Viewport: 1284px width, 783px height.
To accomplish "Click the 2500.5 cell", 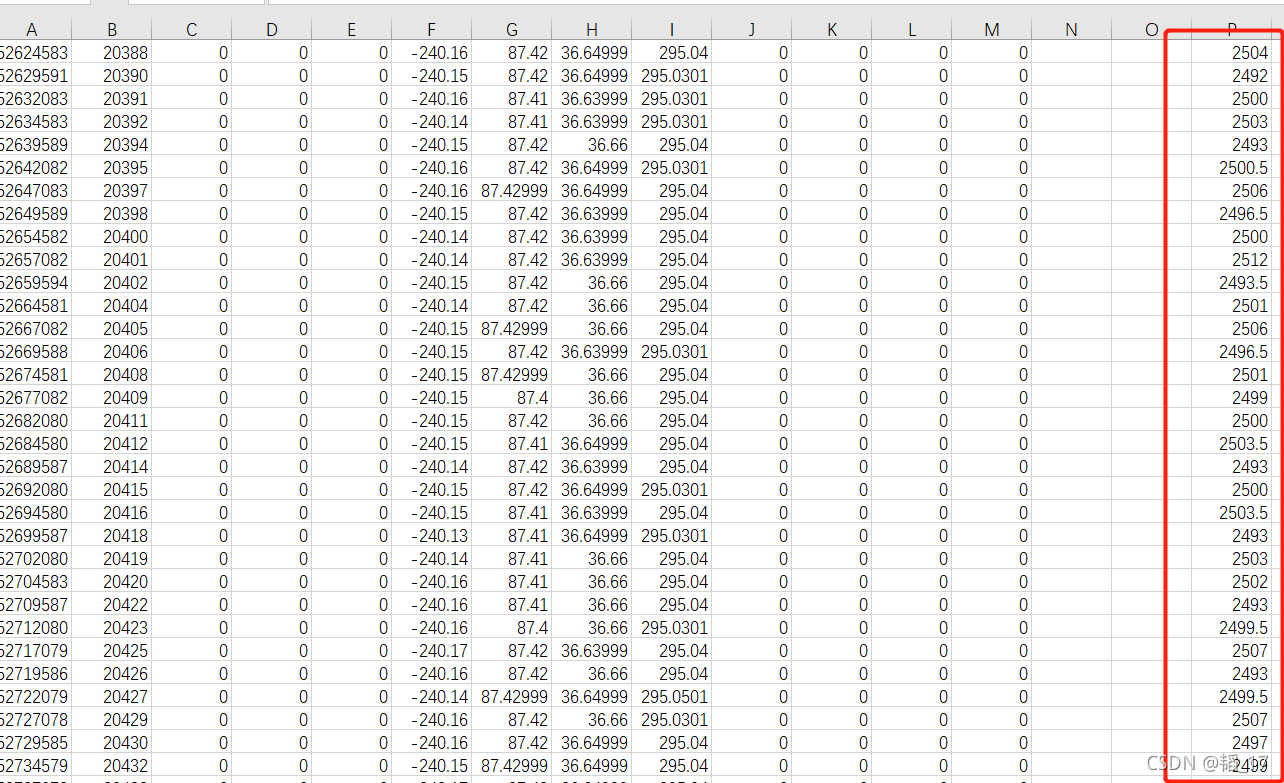I will (x=1231, y=167).
